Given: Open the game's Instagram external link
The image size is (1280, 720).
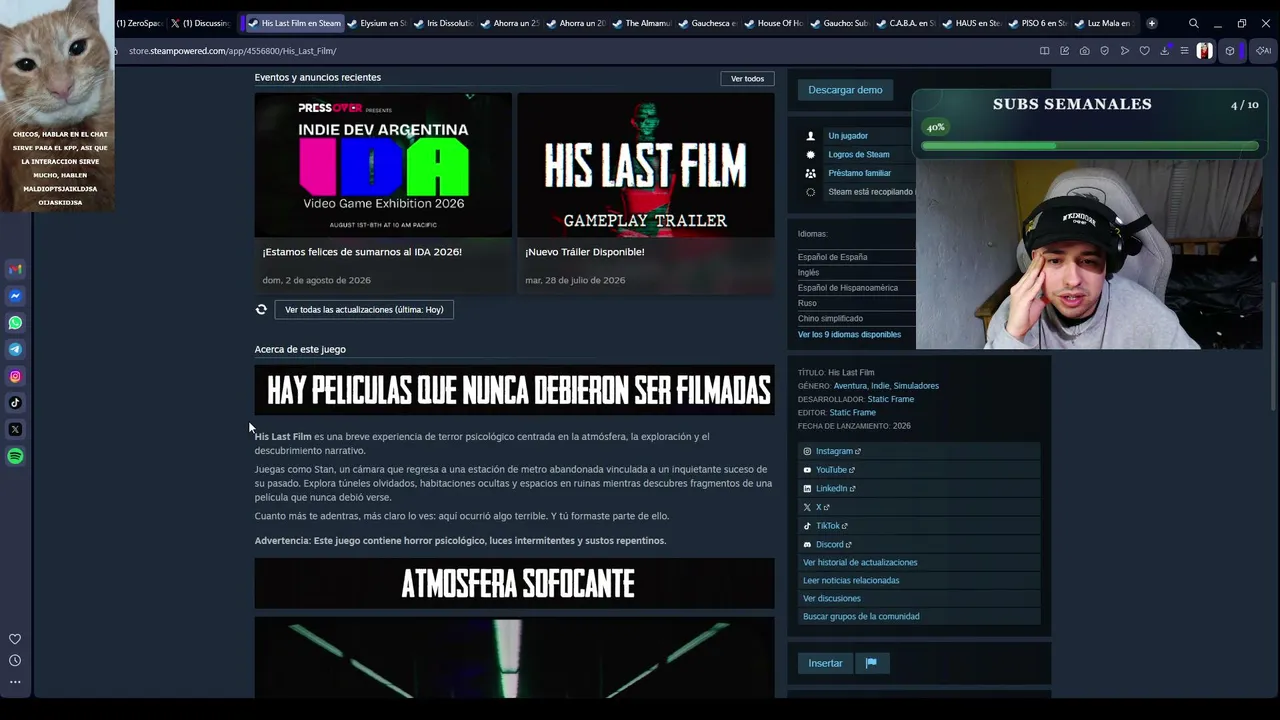Looking at the screenshot, I should pyautogui.click(x=838, y=451).
